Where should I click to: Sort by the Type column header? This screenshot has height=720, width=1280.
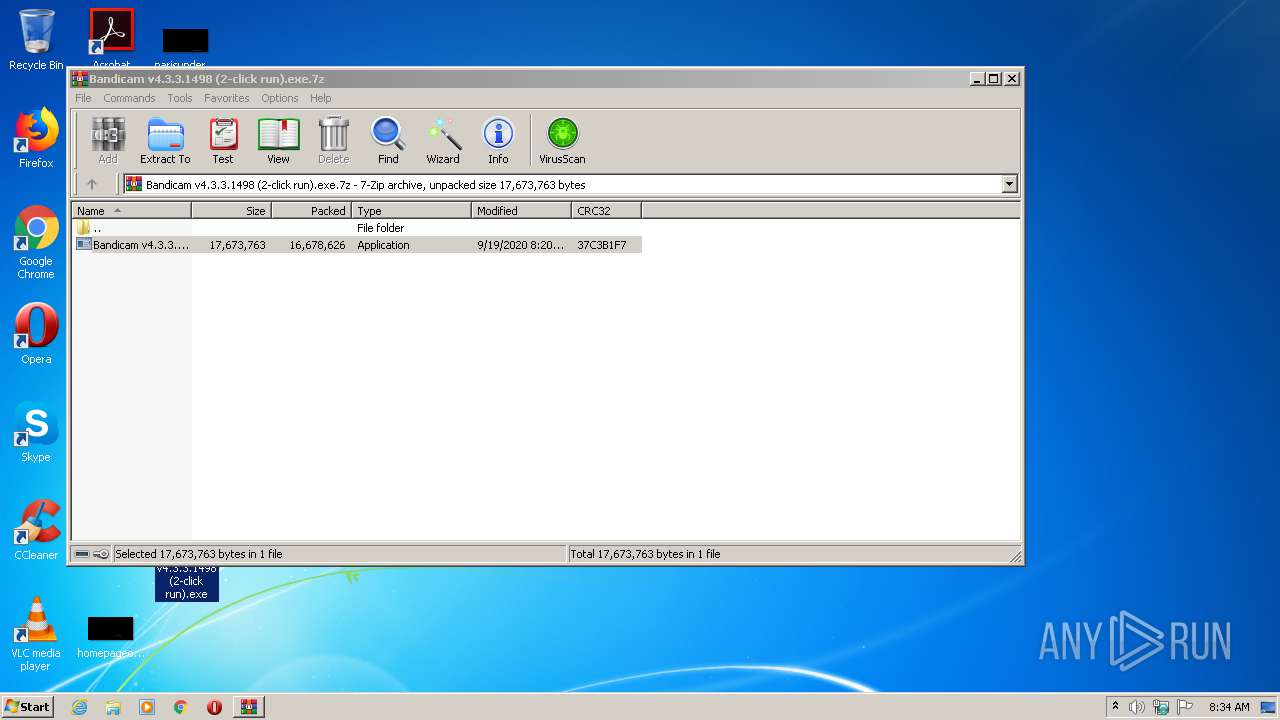point(411,211)
